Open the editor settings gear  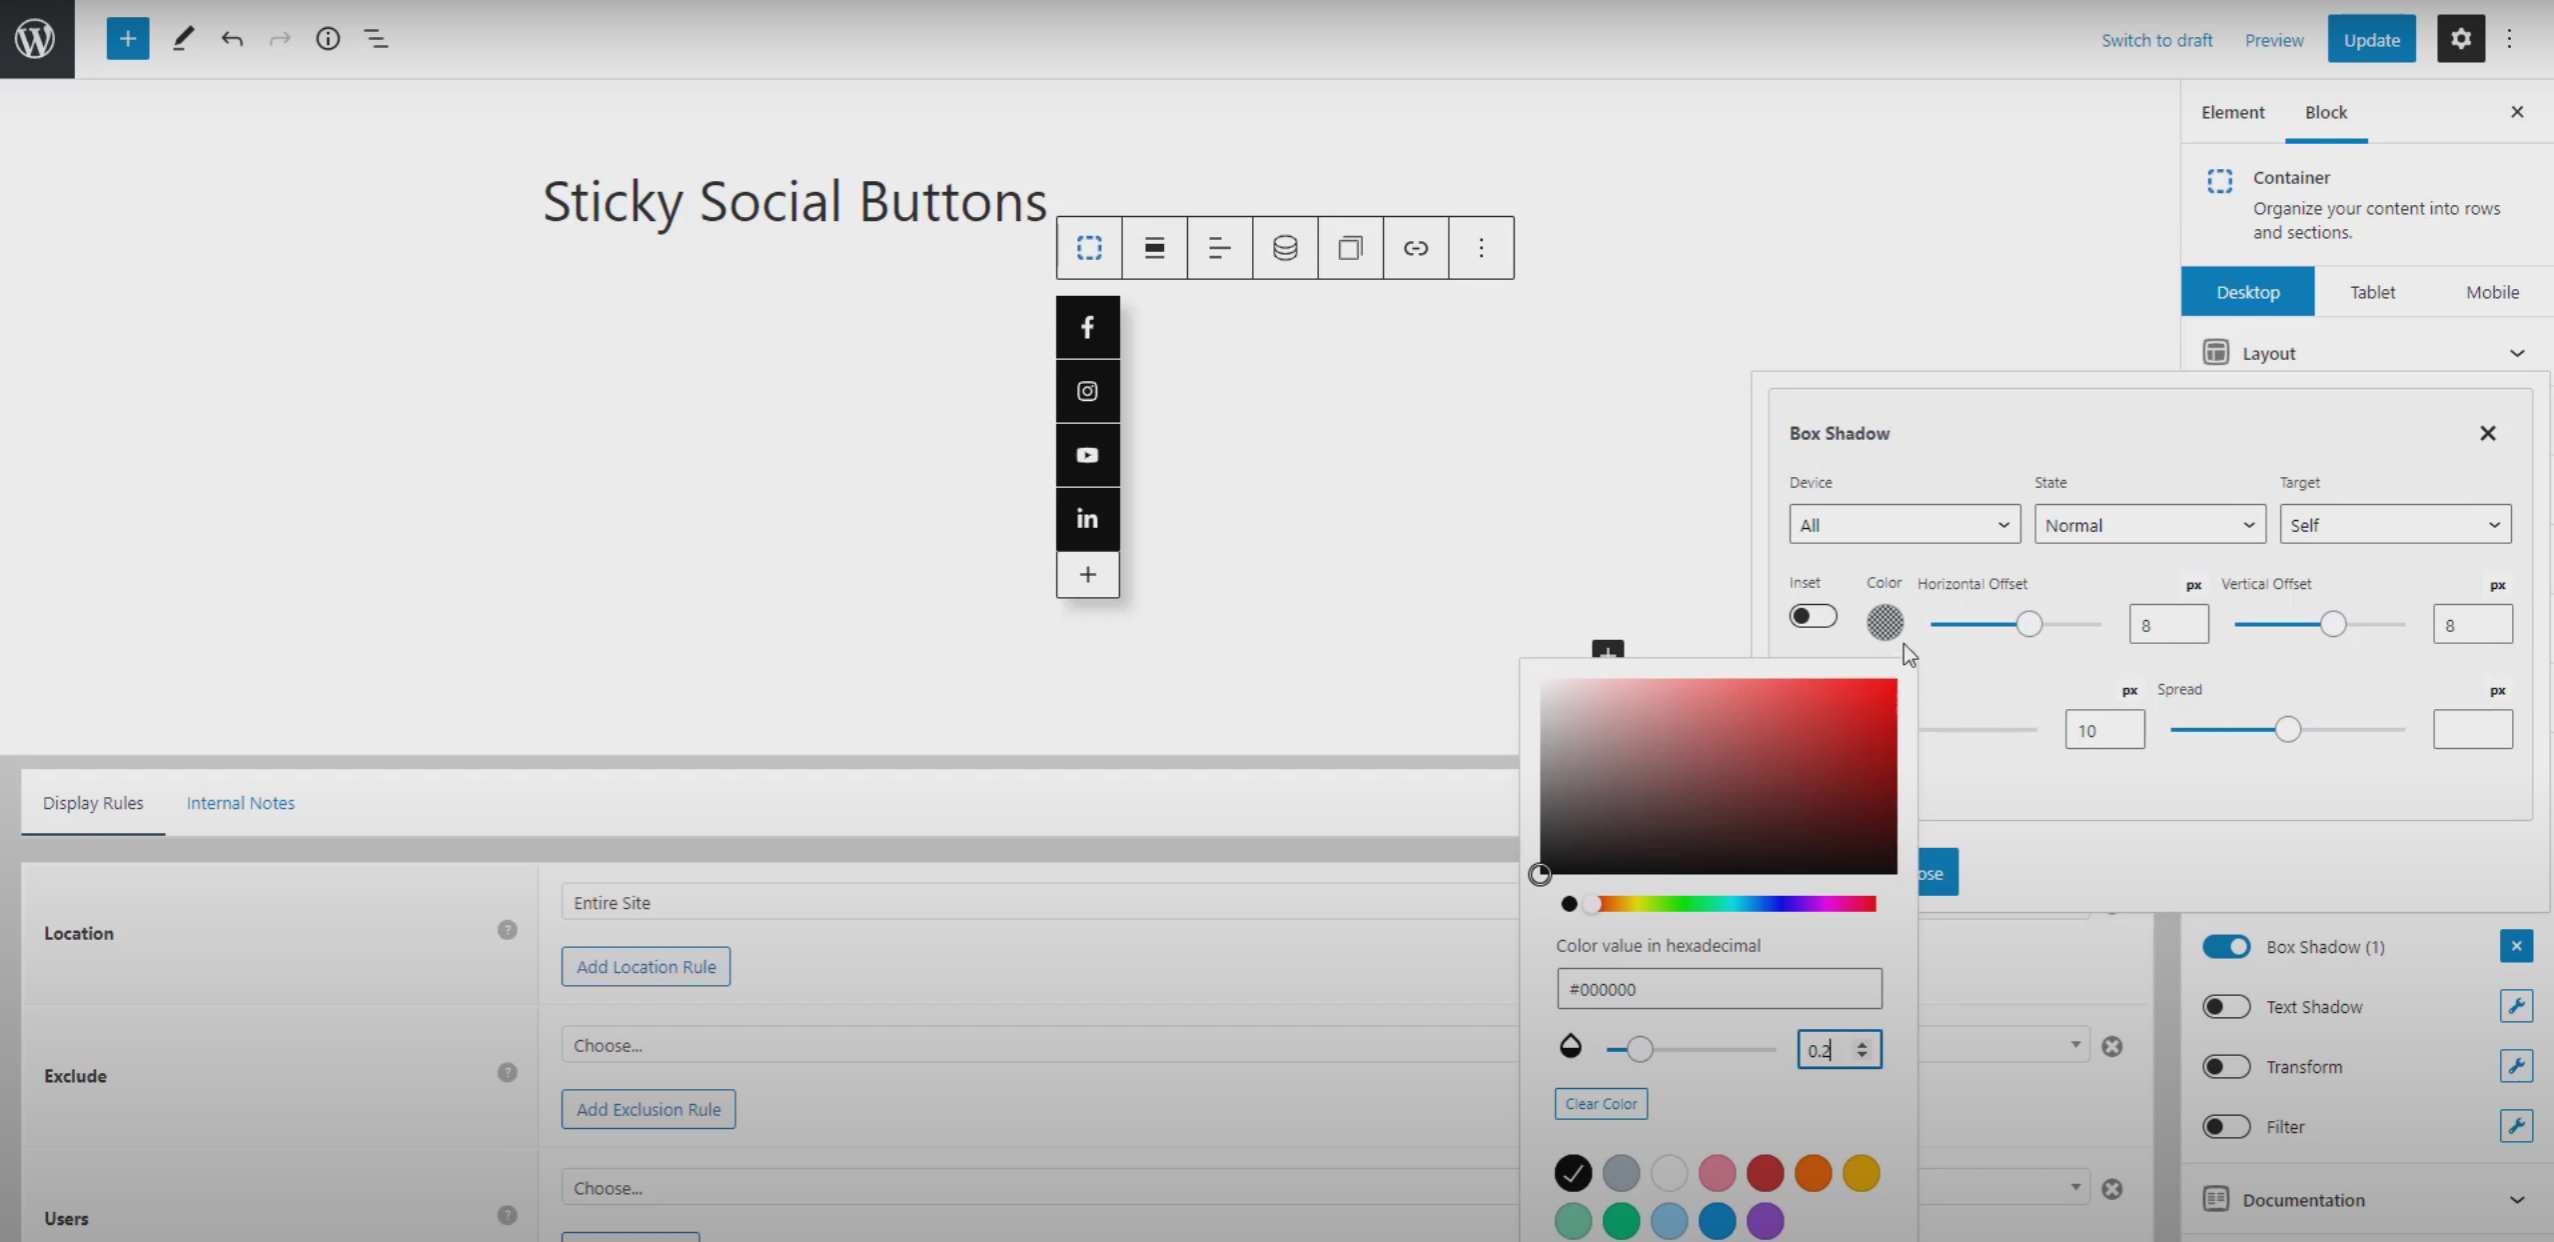[2460, 38]
